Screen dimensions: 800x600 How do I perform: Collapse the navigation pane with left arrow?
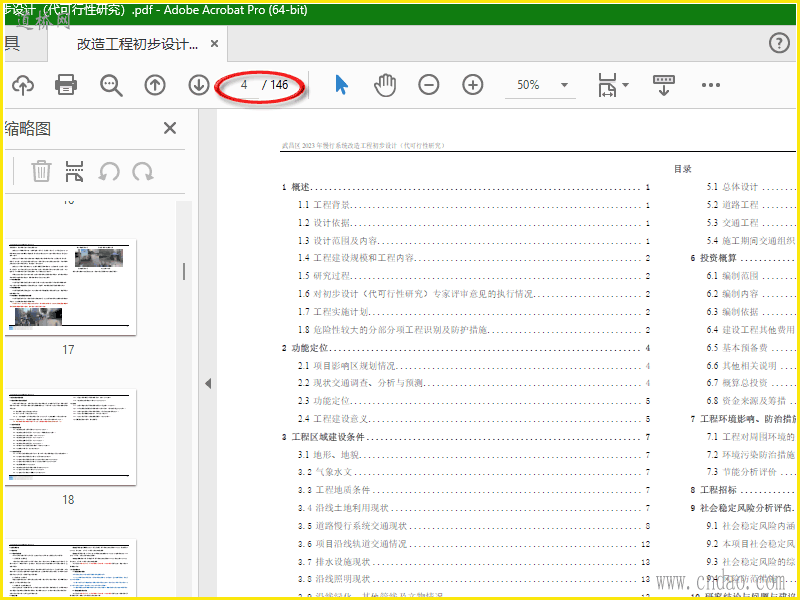[208, 383]
